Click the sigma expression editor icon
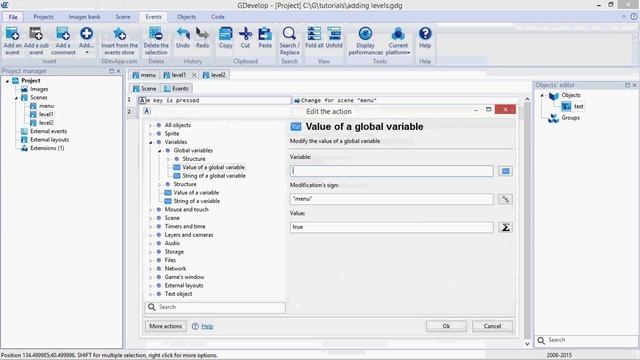Screen dimensions: 640x360 tap(505, 227)
